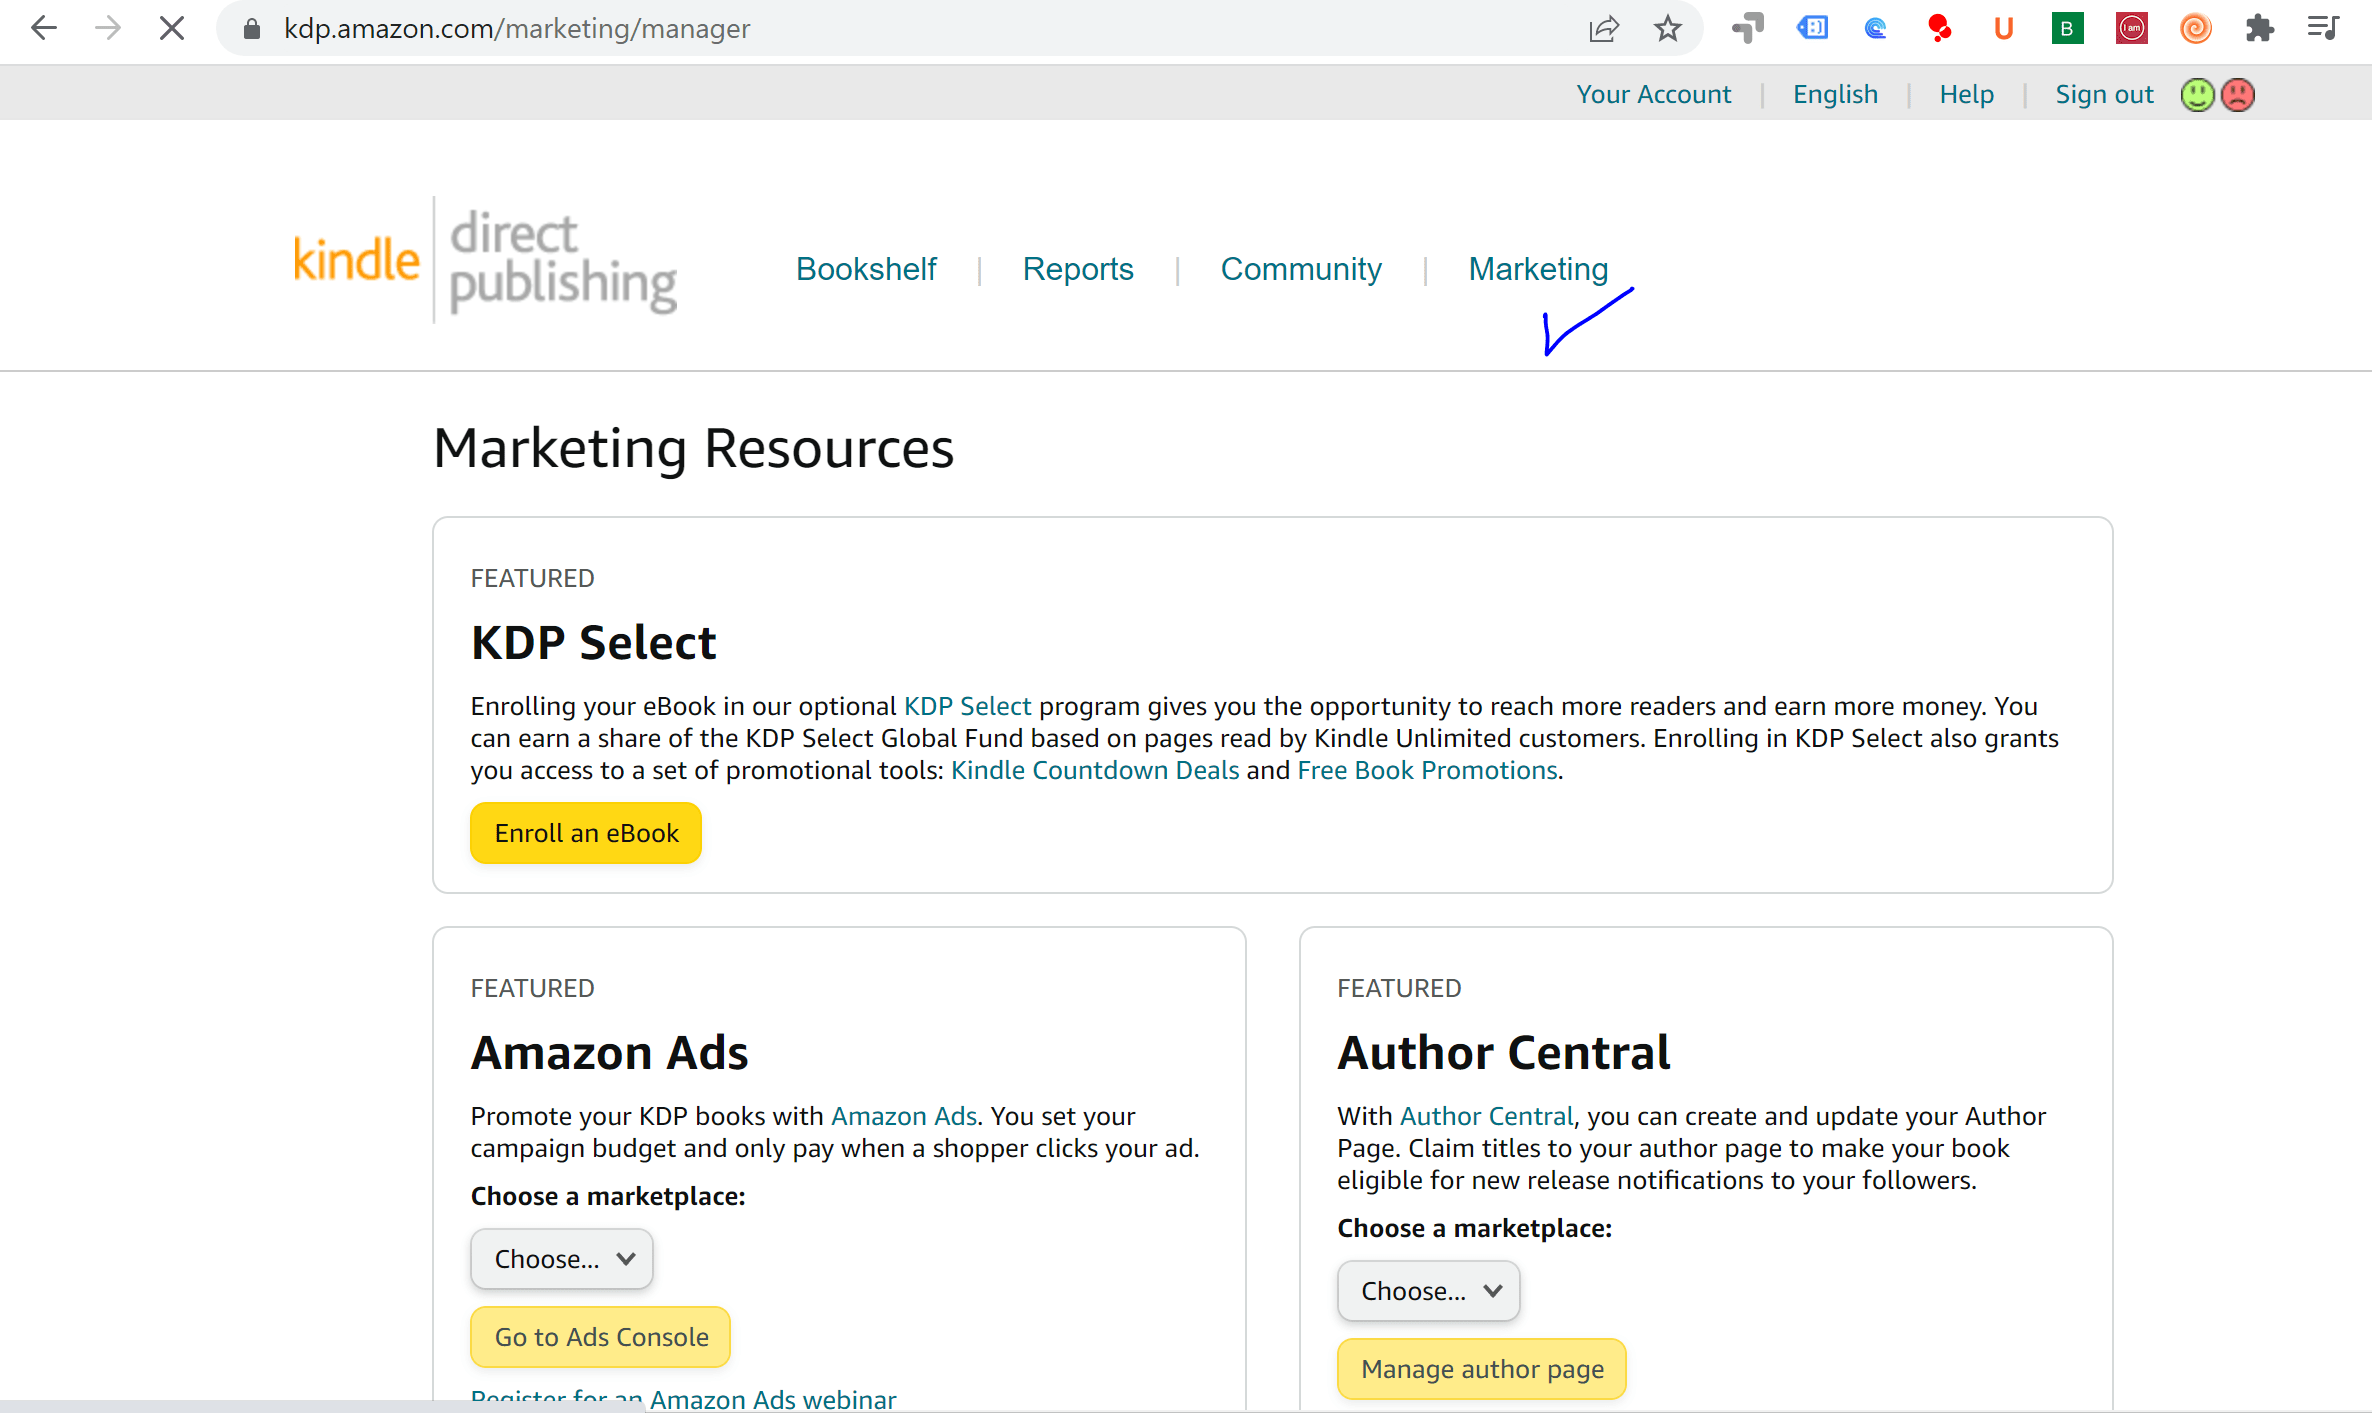Click the Kindle Direct Publishing logo

[485, 260]
